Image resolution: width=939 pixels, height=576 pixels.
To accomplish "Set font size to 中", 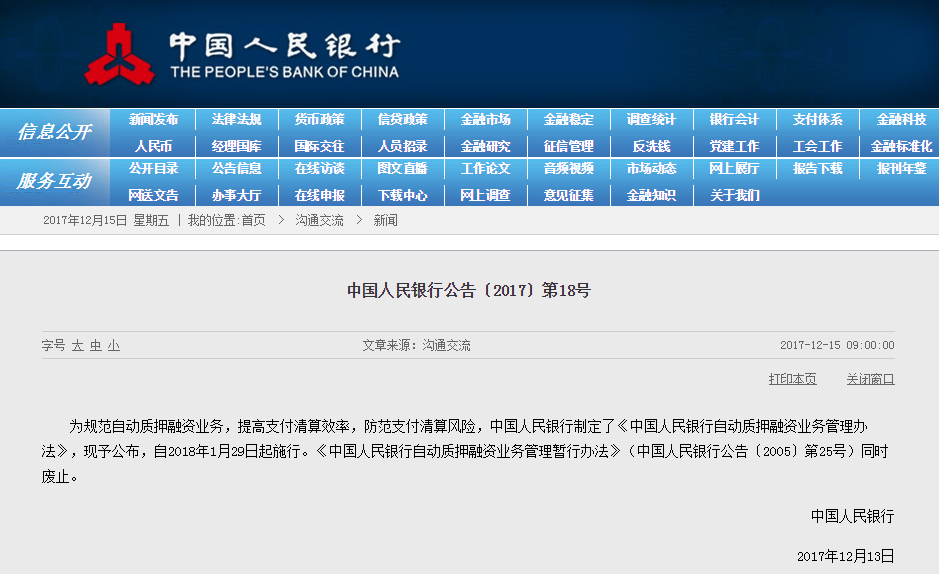I will pyautogui.click(x=95, y=345).
